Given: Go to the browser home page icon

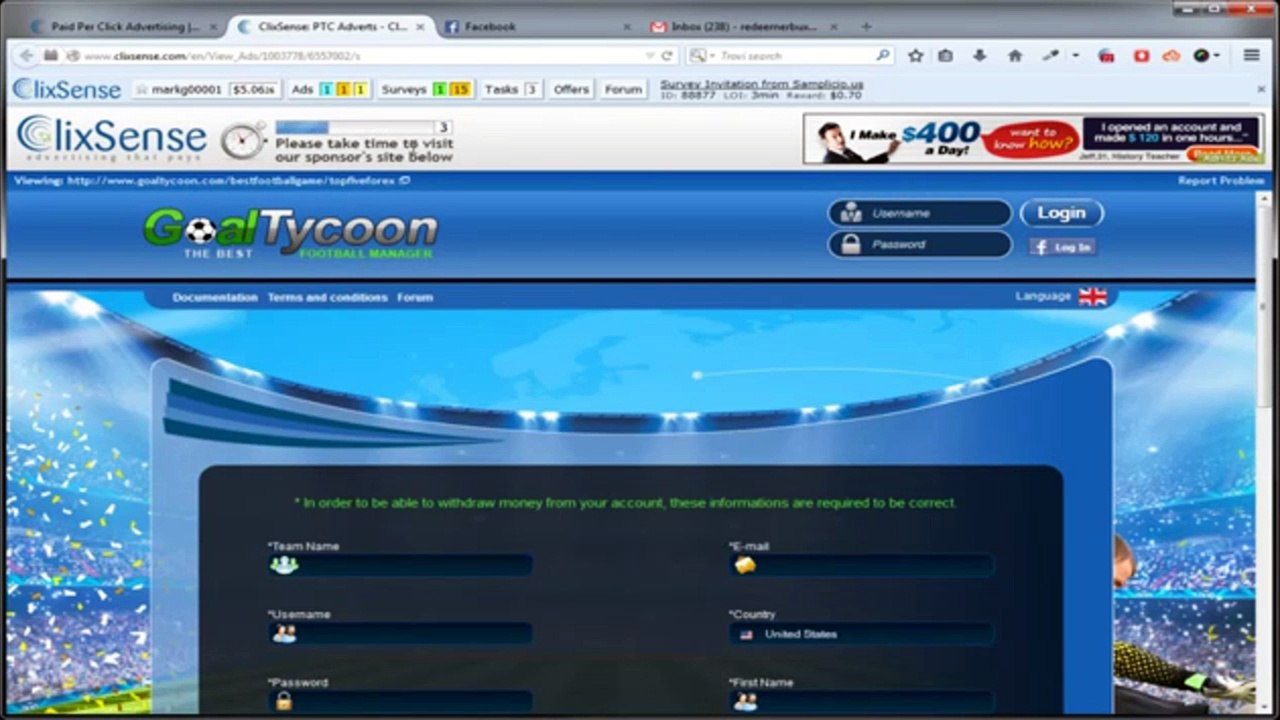Looking at the screenshot, I should point(1015,56).
